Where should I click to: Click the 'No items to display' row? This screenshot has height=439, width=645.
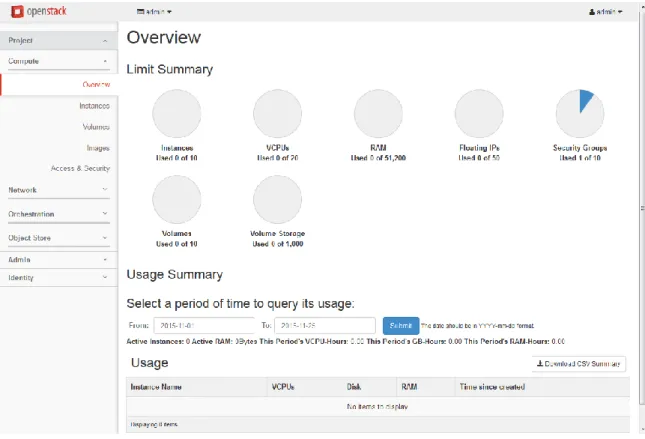pos(378,406)
